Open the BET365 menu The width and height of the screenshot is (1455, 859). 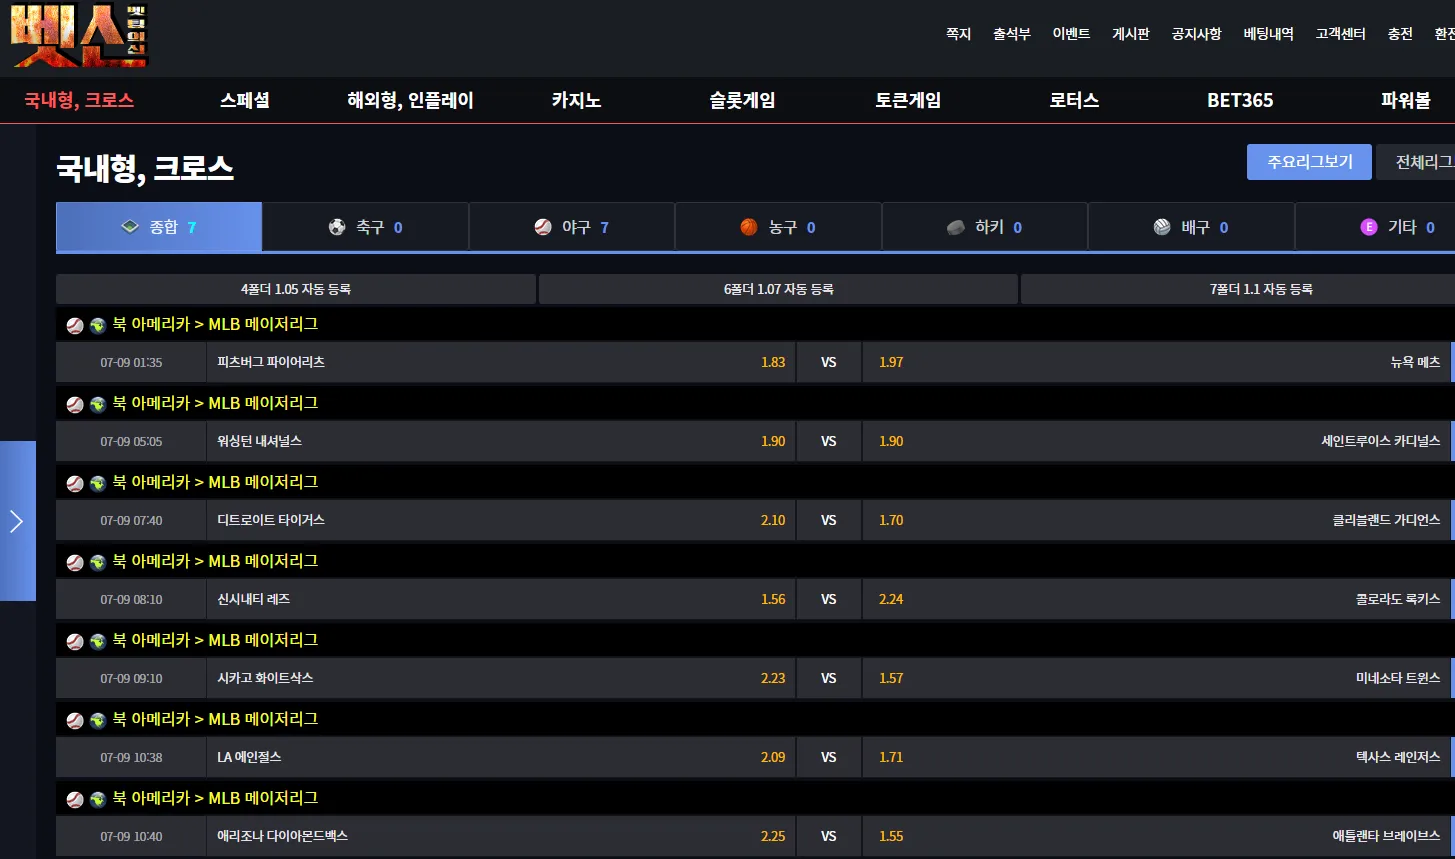click(1240, 100)
